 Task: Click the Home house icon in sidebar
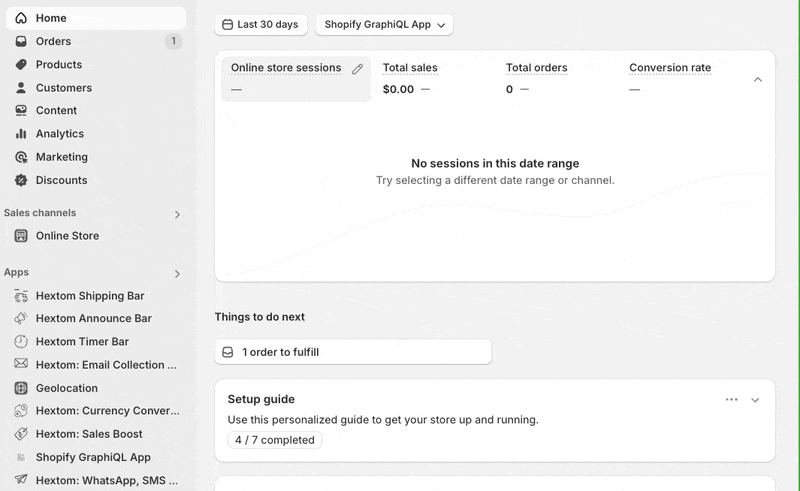point(21,18)
